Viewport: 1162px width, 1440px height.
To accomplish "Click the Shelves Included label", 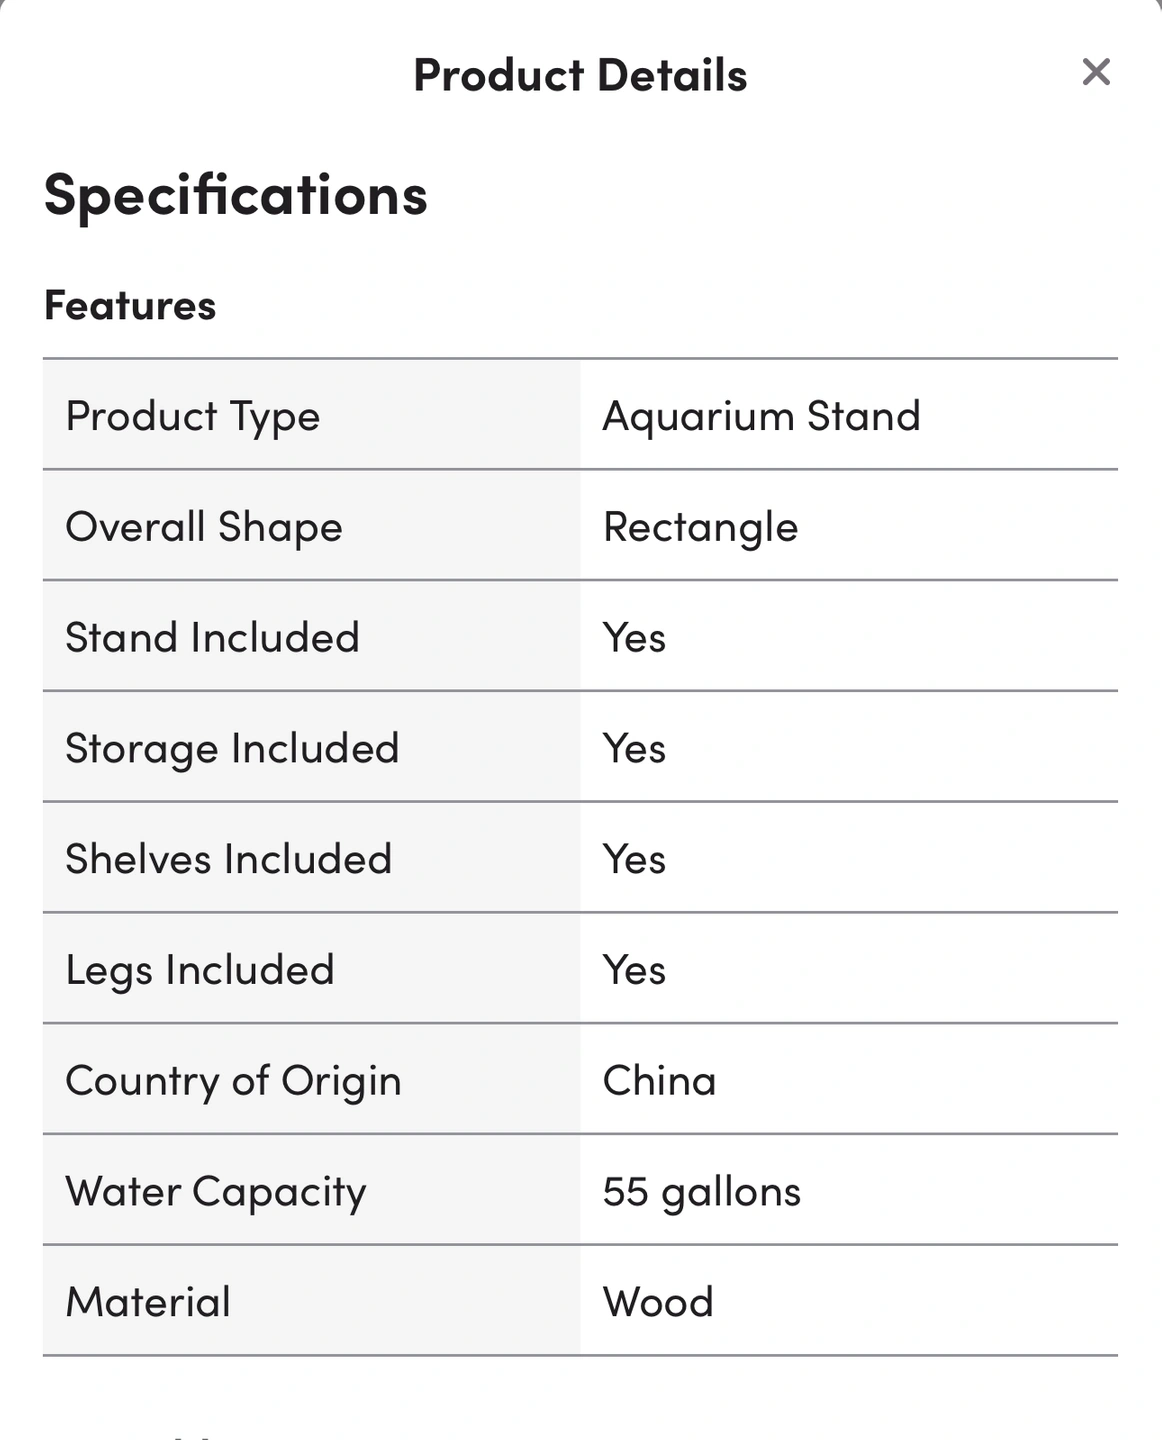I will point(228,860).
